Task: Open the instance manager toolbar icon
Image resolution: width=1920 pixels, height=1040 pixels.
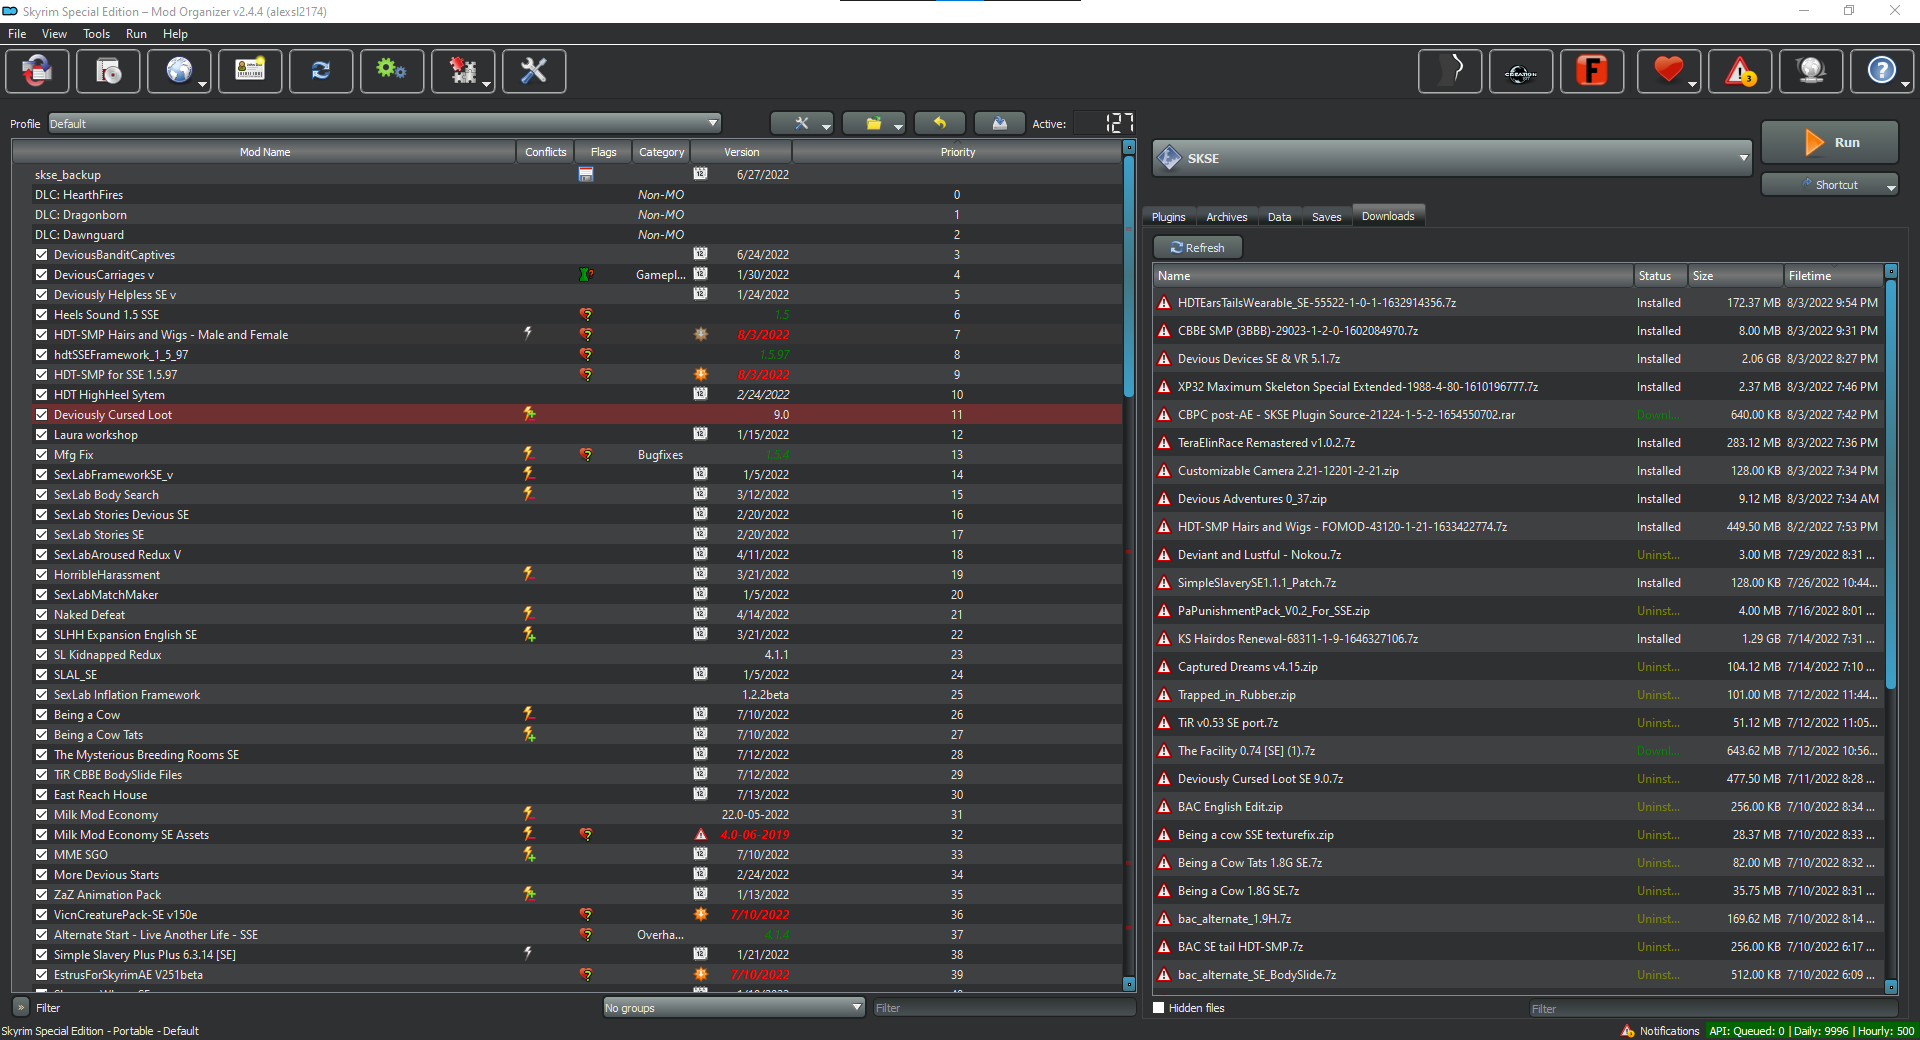Action: 37,71
